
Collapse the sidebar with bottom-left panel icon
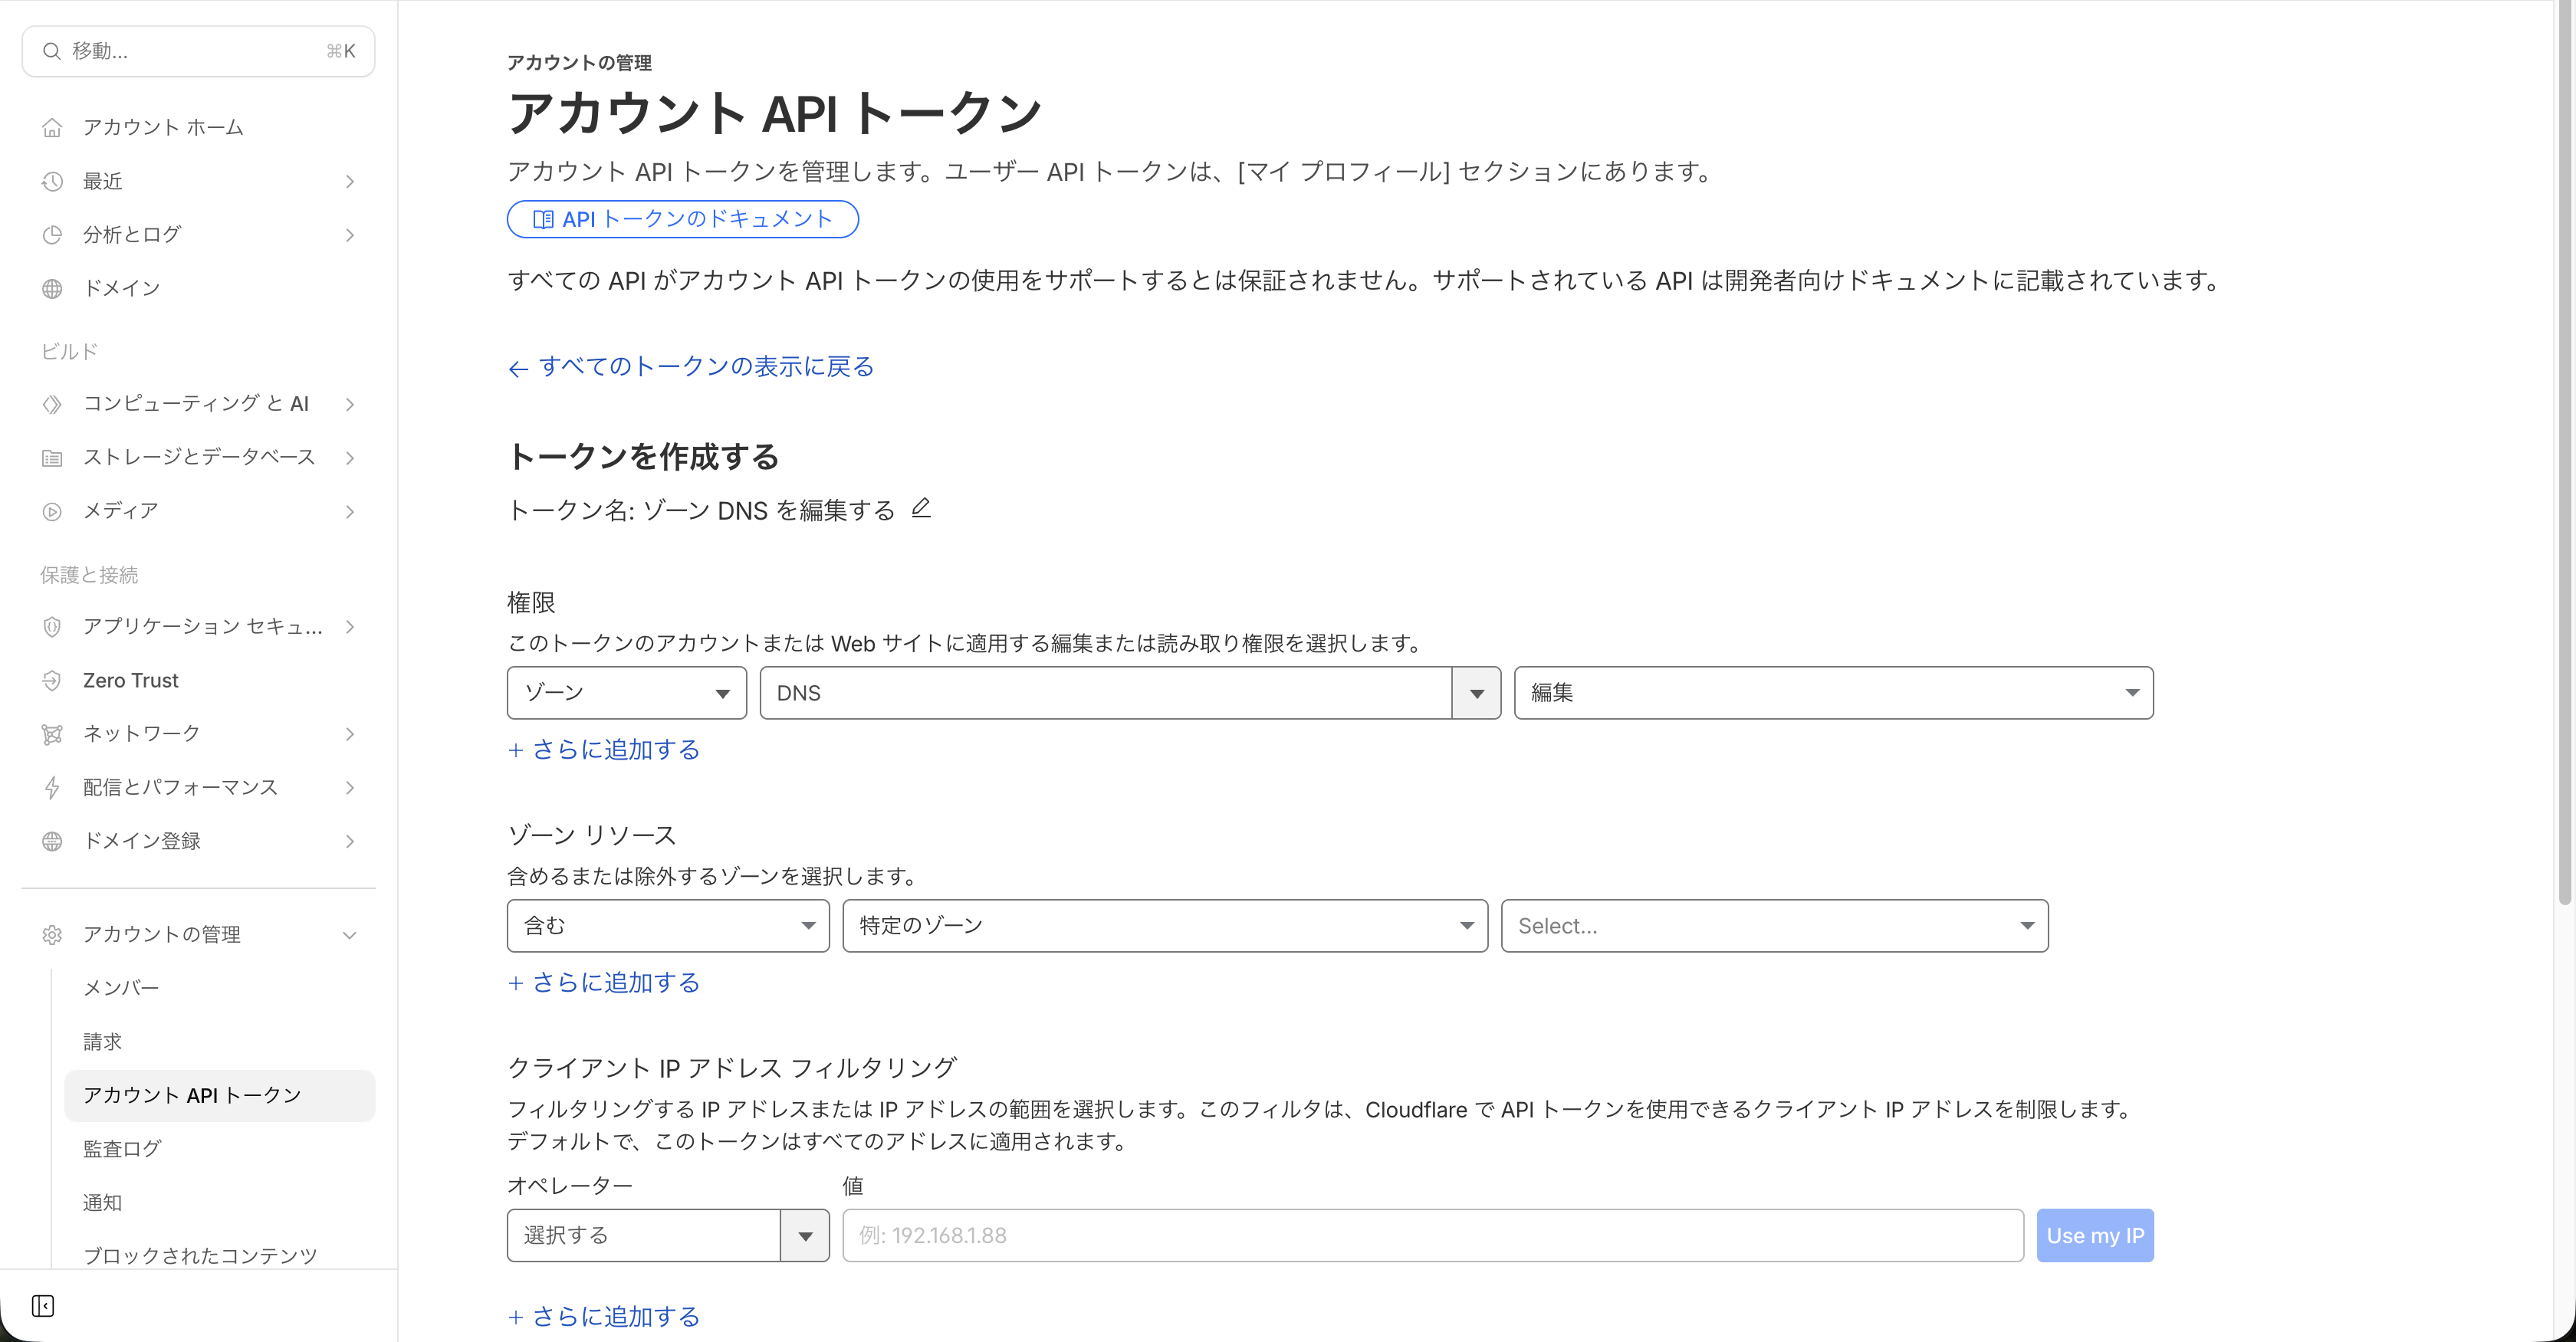[42, 1306]
